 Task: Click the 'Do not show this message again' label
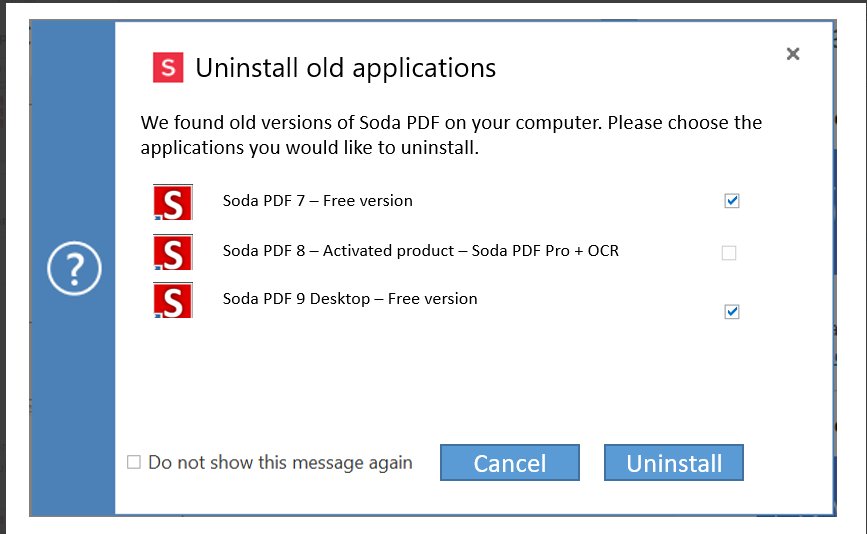(x=280, y=462)
